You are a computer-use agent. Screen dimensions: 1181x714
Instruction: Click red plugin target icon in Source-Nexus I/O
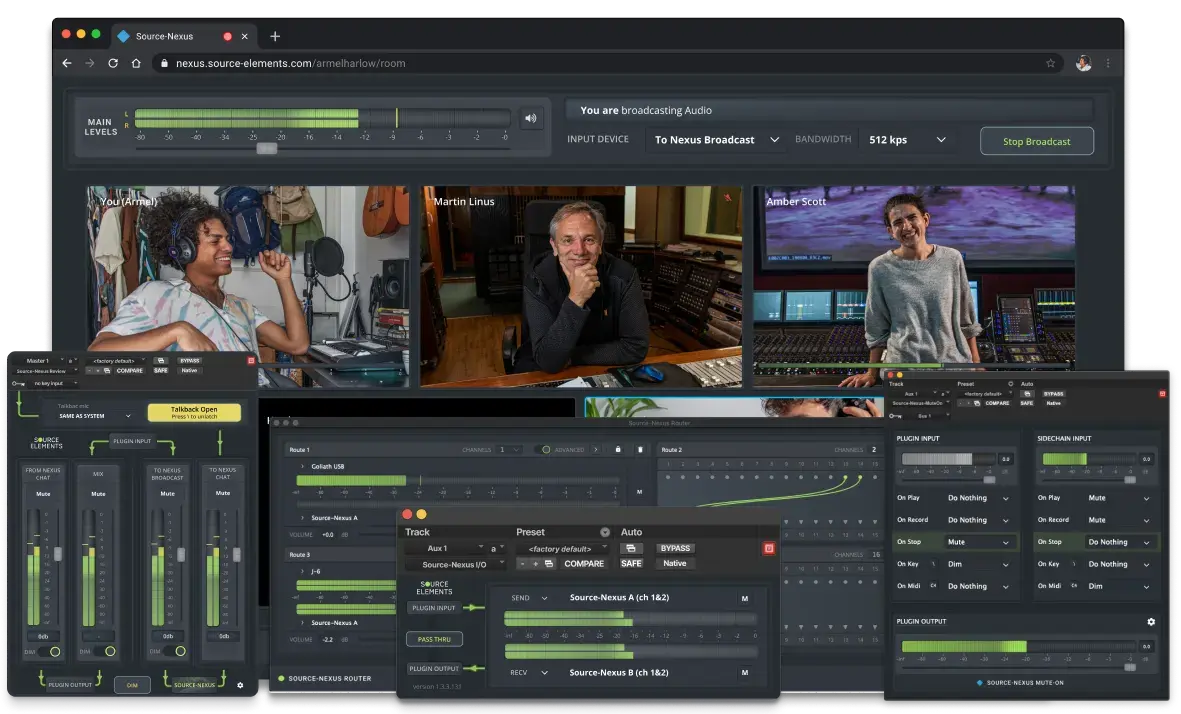point(768,548)
